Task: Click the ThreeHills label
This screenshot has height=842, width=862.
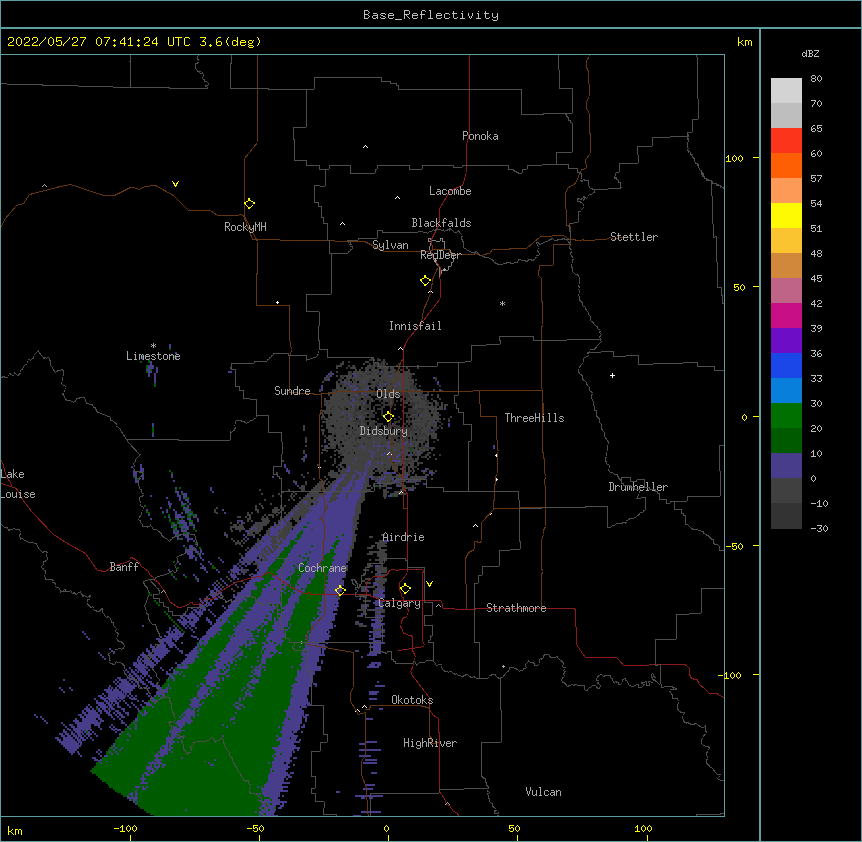Action: pos(534,418)
